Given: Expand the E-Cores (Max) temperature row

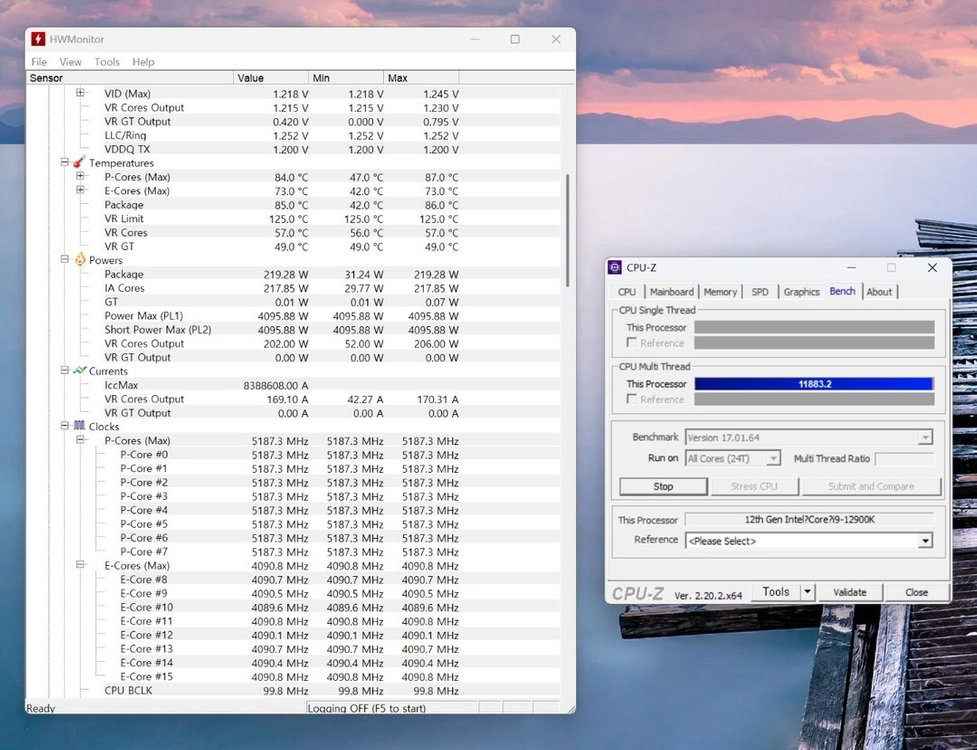Looking at the screenshot, I should (80, 190).
